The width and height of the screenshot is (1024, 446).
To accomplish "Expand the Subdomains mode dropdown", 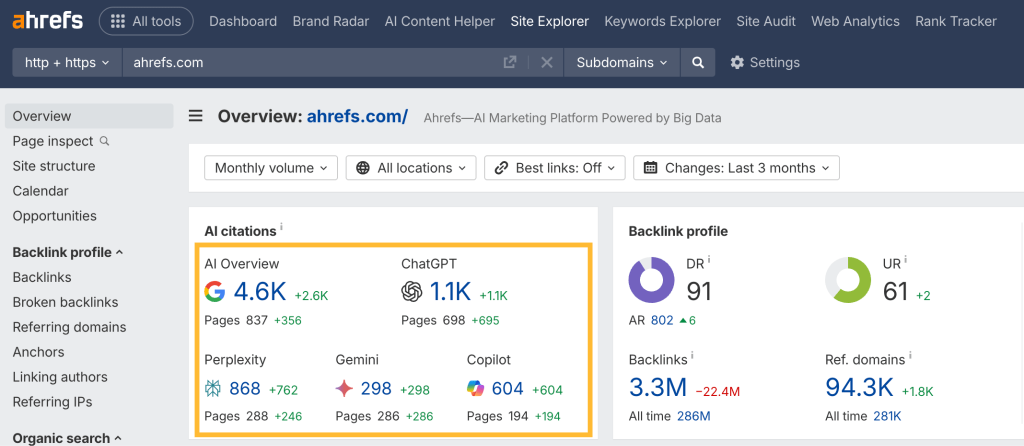I will [x=622, y=62].
